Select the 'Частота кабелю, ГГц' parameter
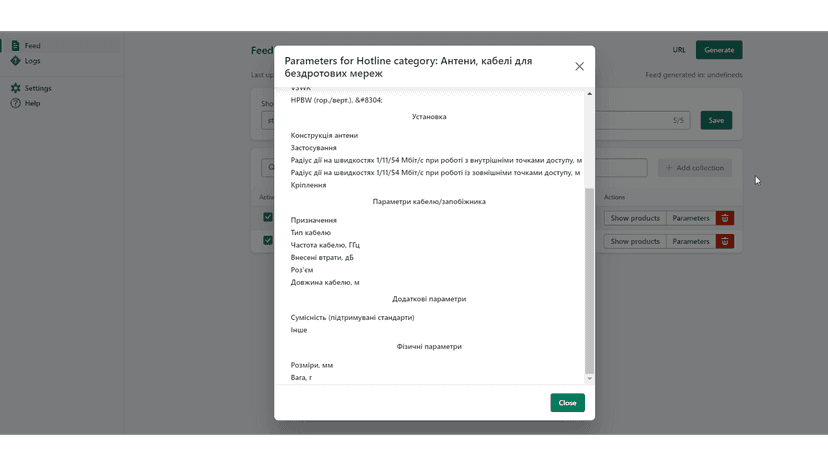 (325, 245)
